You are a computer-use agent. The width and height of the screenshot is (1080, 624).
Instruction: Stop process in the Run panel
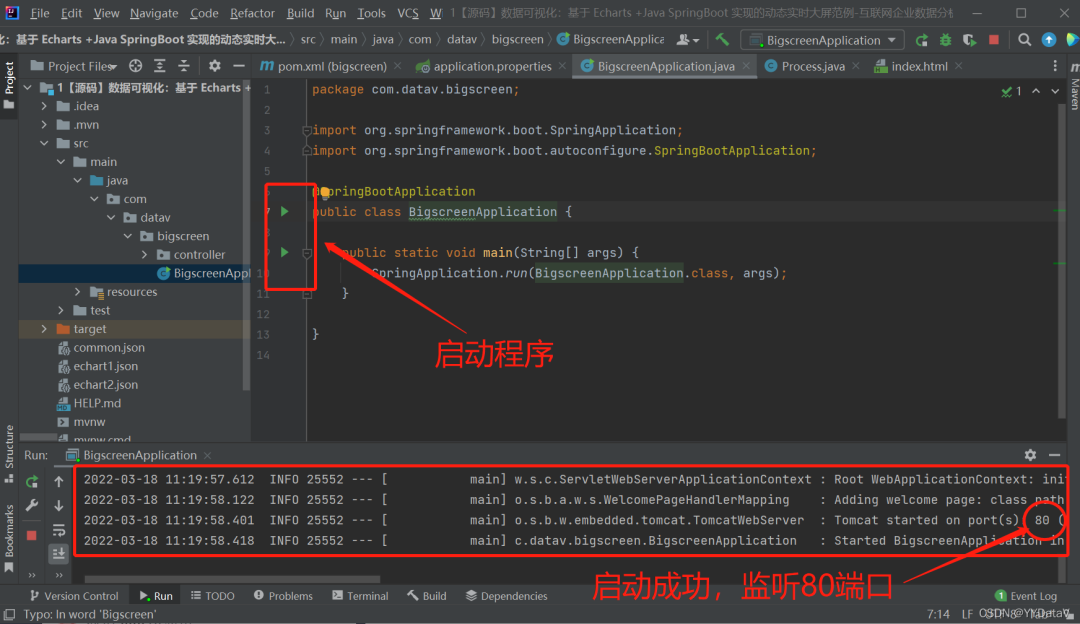(32, 535)
